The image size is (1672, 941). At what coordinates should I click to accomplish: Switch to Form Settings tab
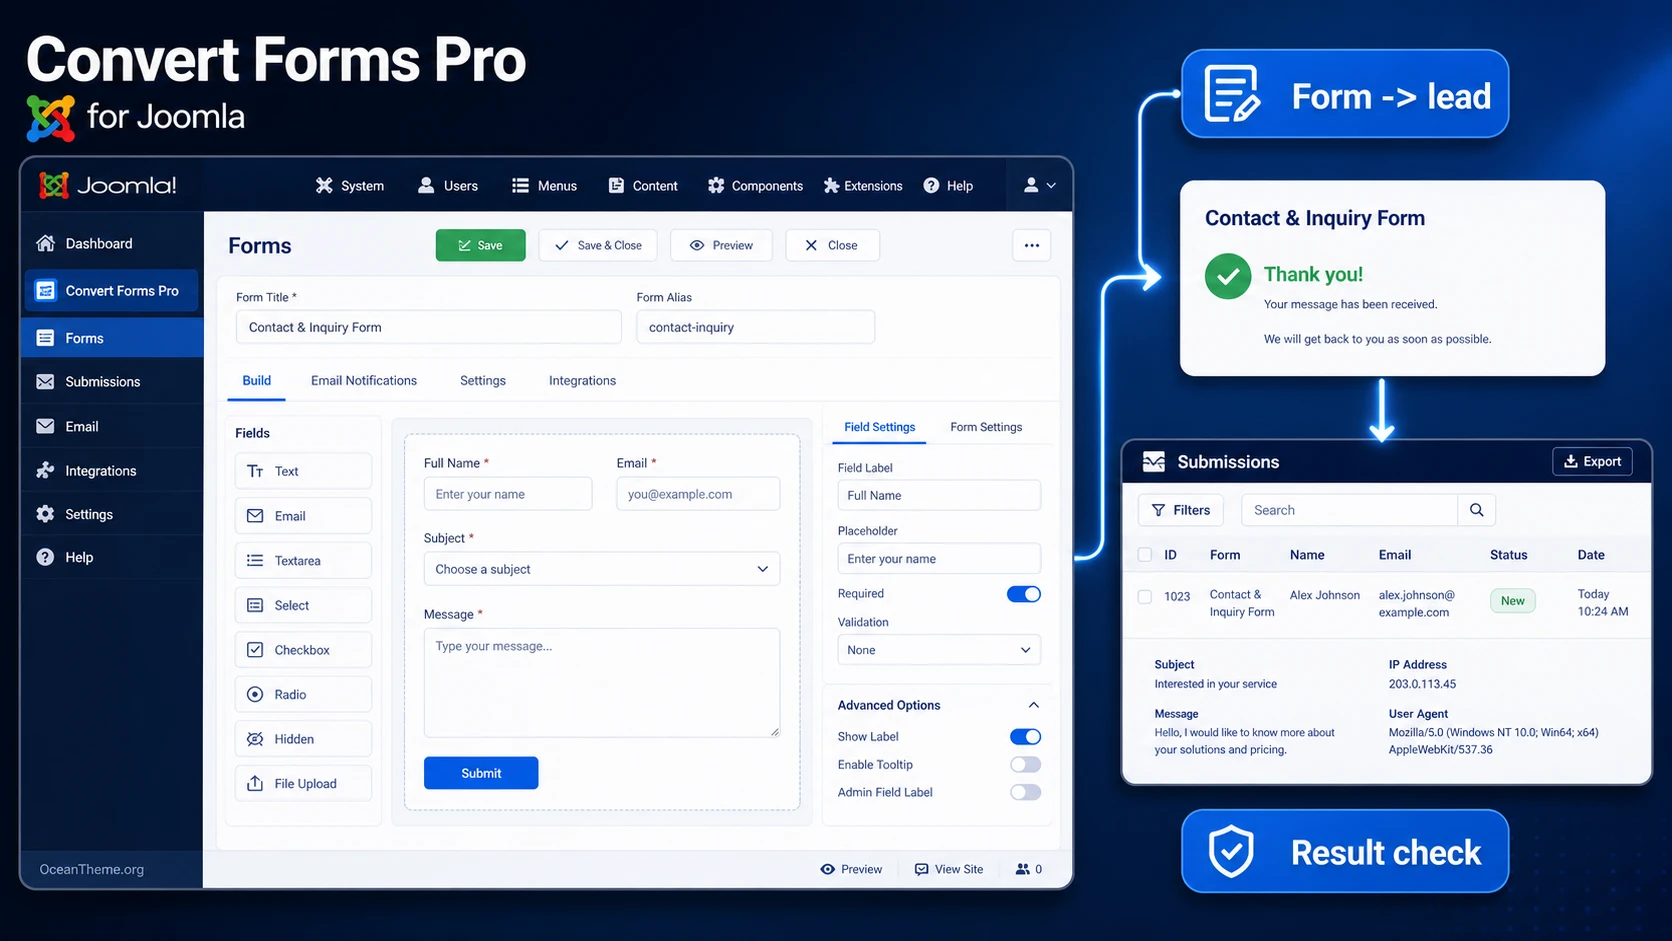(x=986, y=427)
